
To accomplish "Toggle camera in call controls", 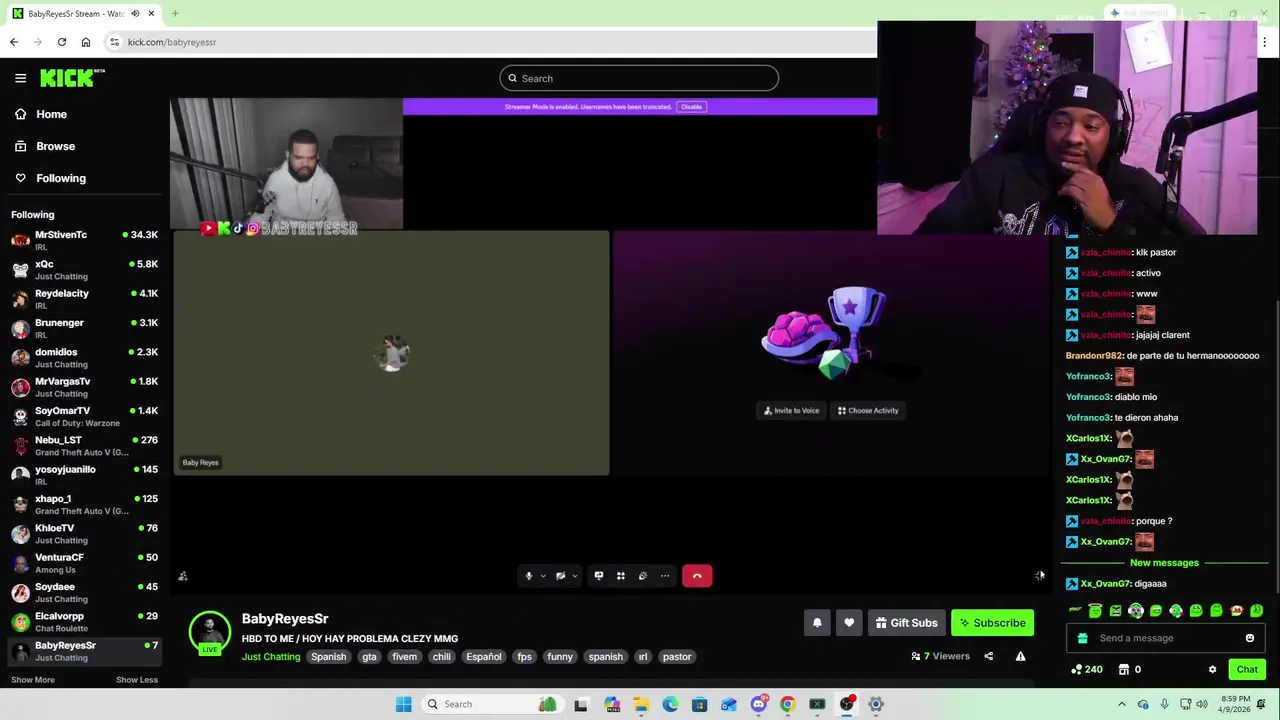I will tap(560, 576).
